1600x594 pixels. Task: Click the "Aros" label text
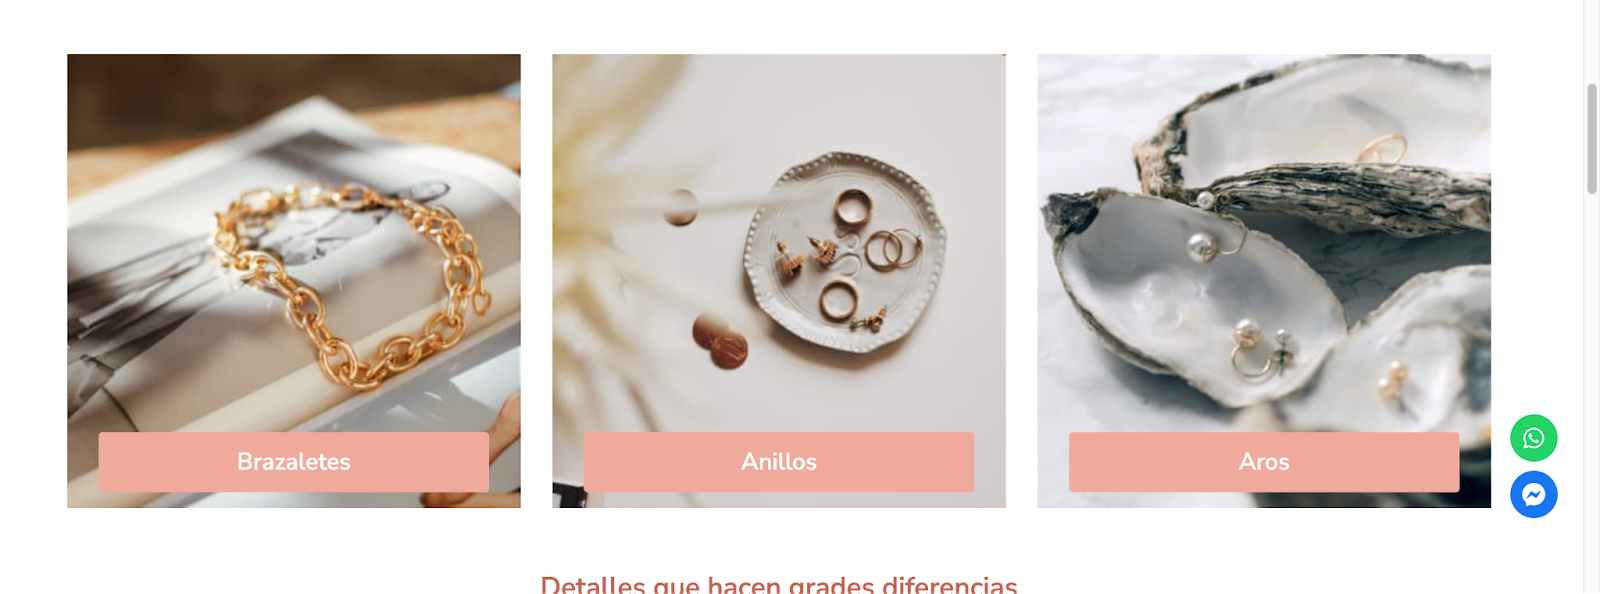1263,462
